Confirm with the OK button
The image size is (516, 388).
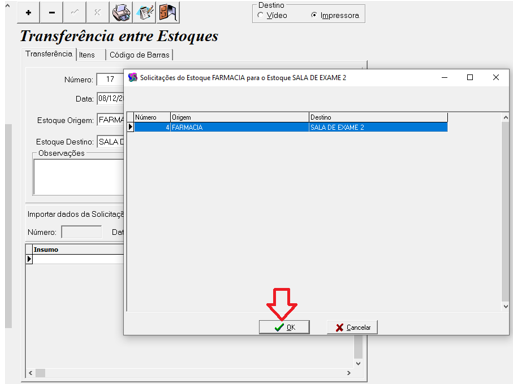pos(284,327)
